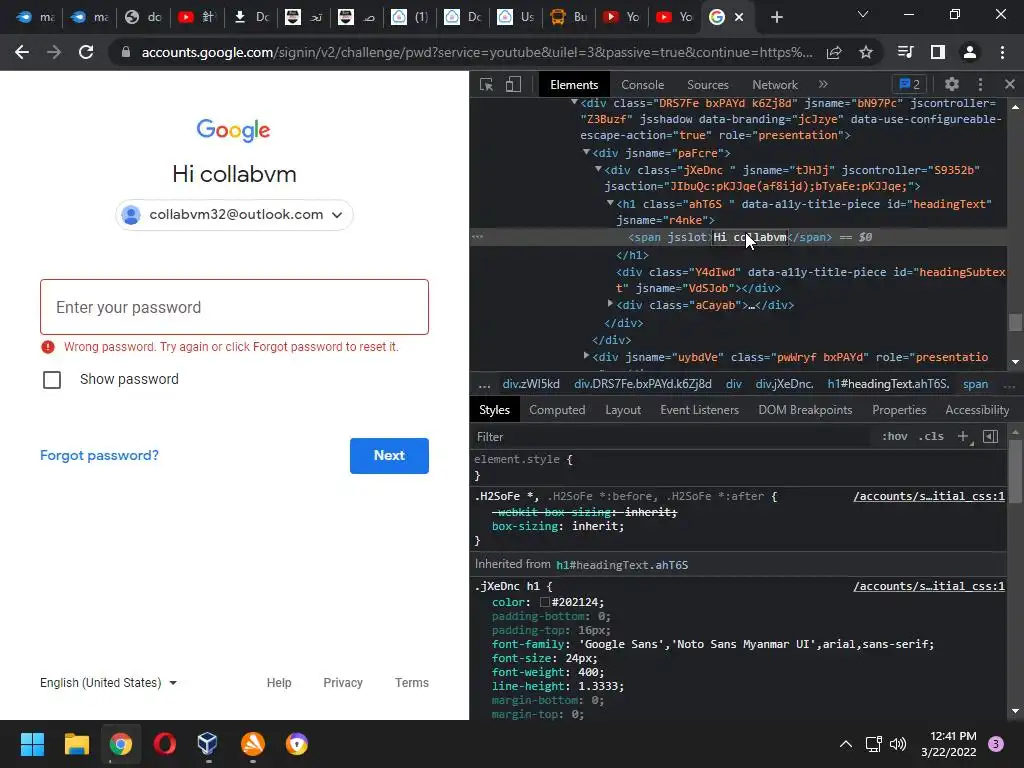Toggle the .cls element classes button
The width and height of the screenshot is (1024, 768).
click(x=931, y=436)
